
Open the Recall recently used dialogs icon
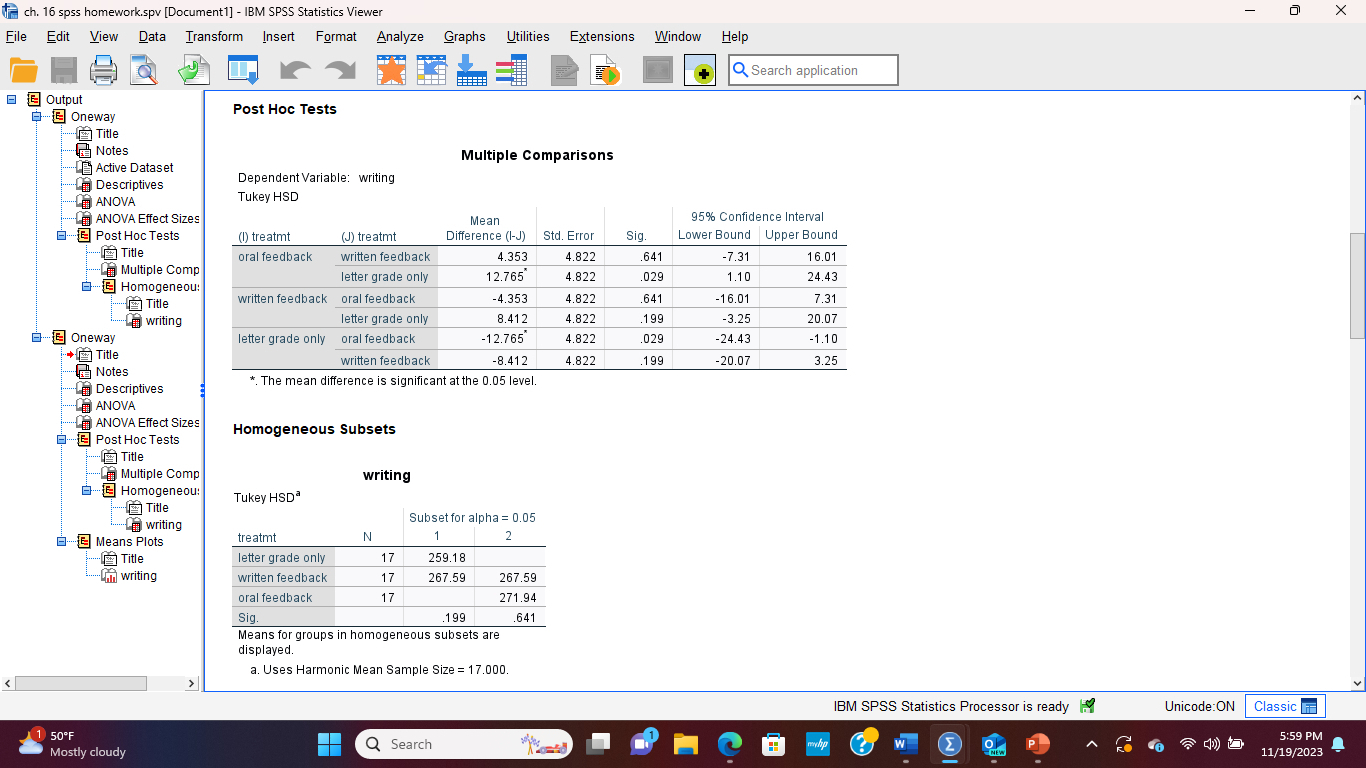coord(243,70)
